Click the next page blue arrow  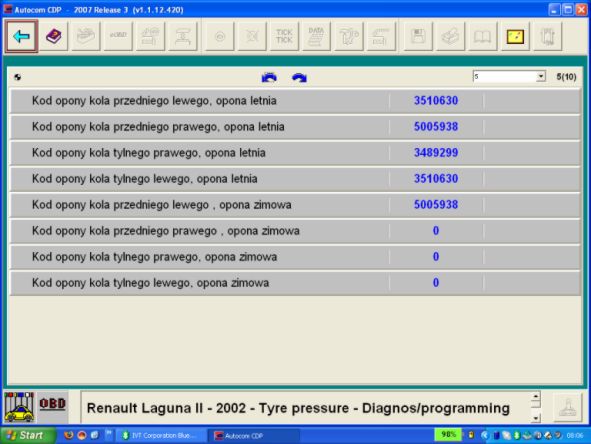coord(299,77)
